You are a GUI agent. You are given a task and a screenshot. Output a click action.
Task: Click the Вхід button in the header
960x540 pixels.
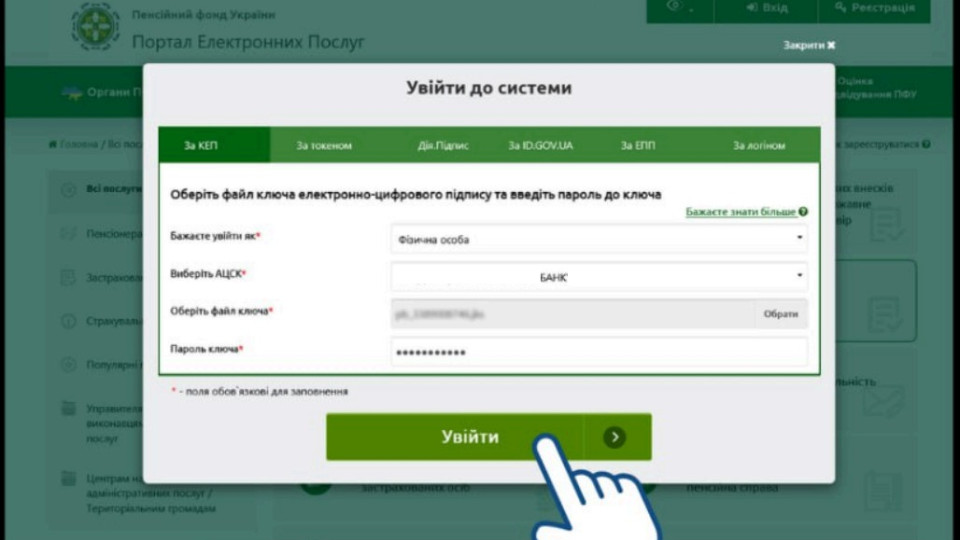click(766, 8)
